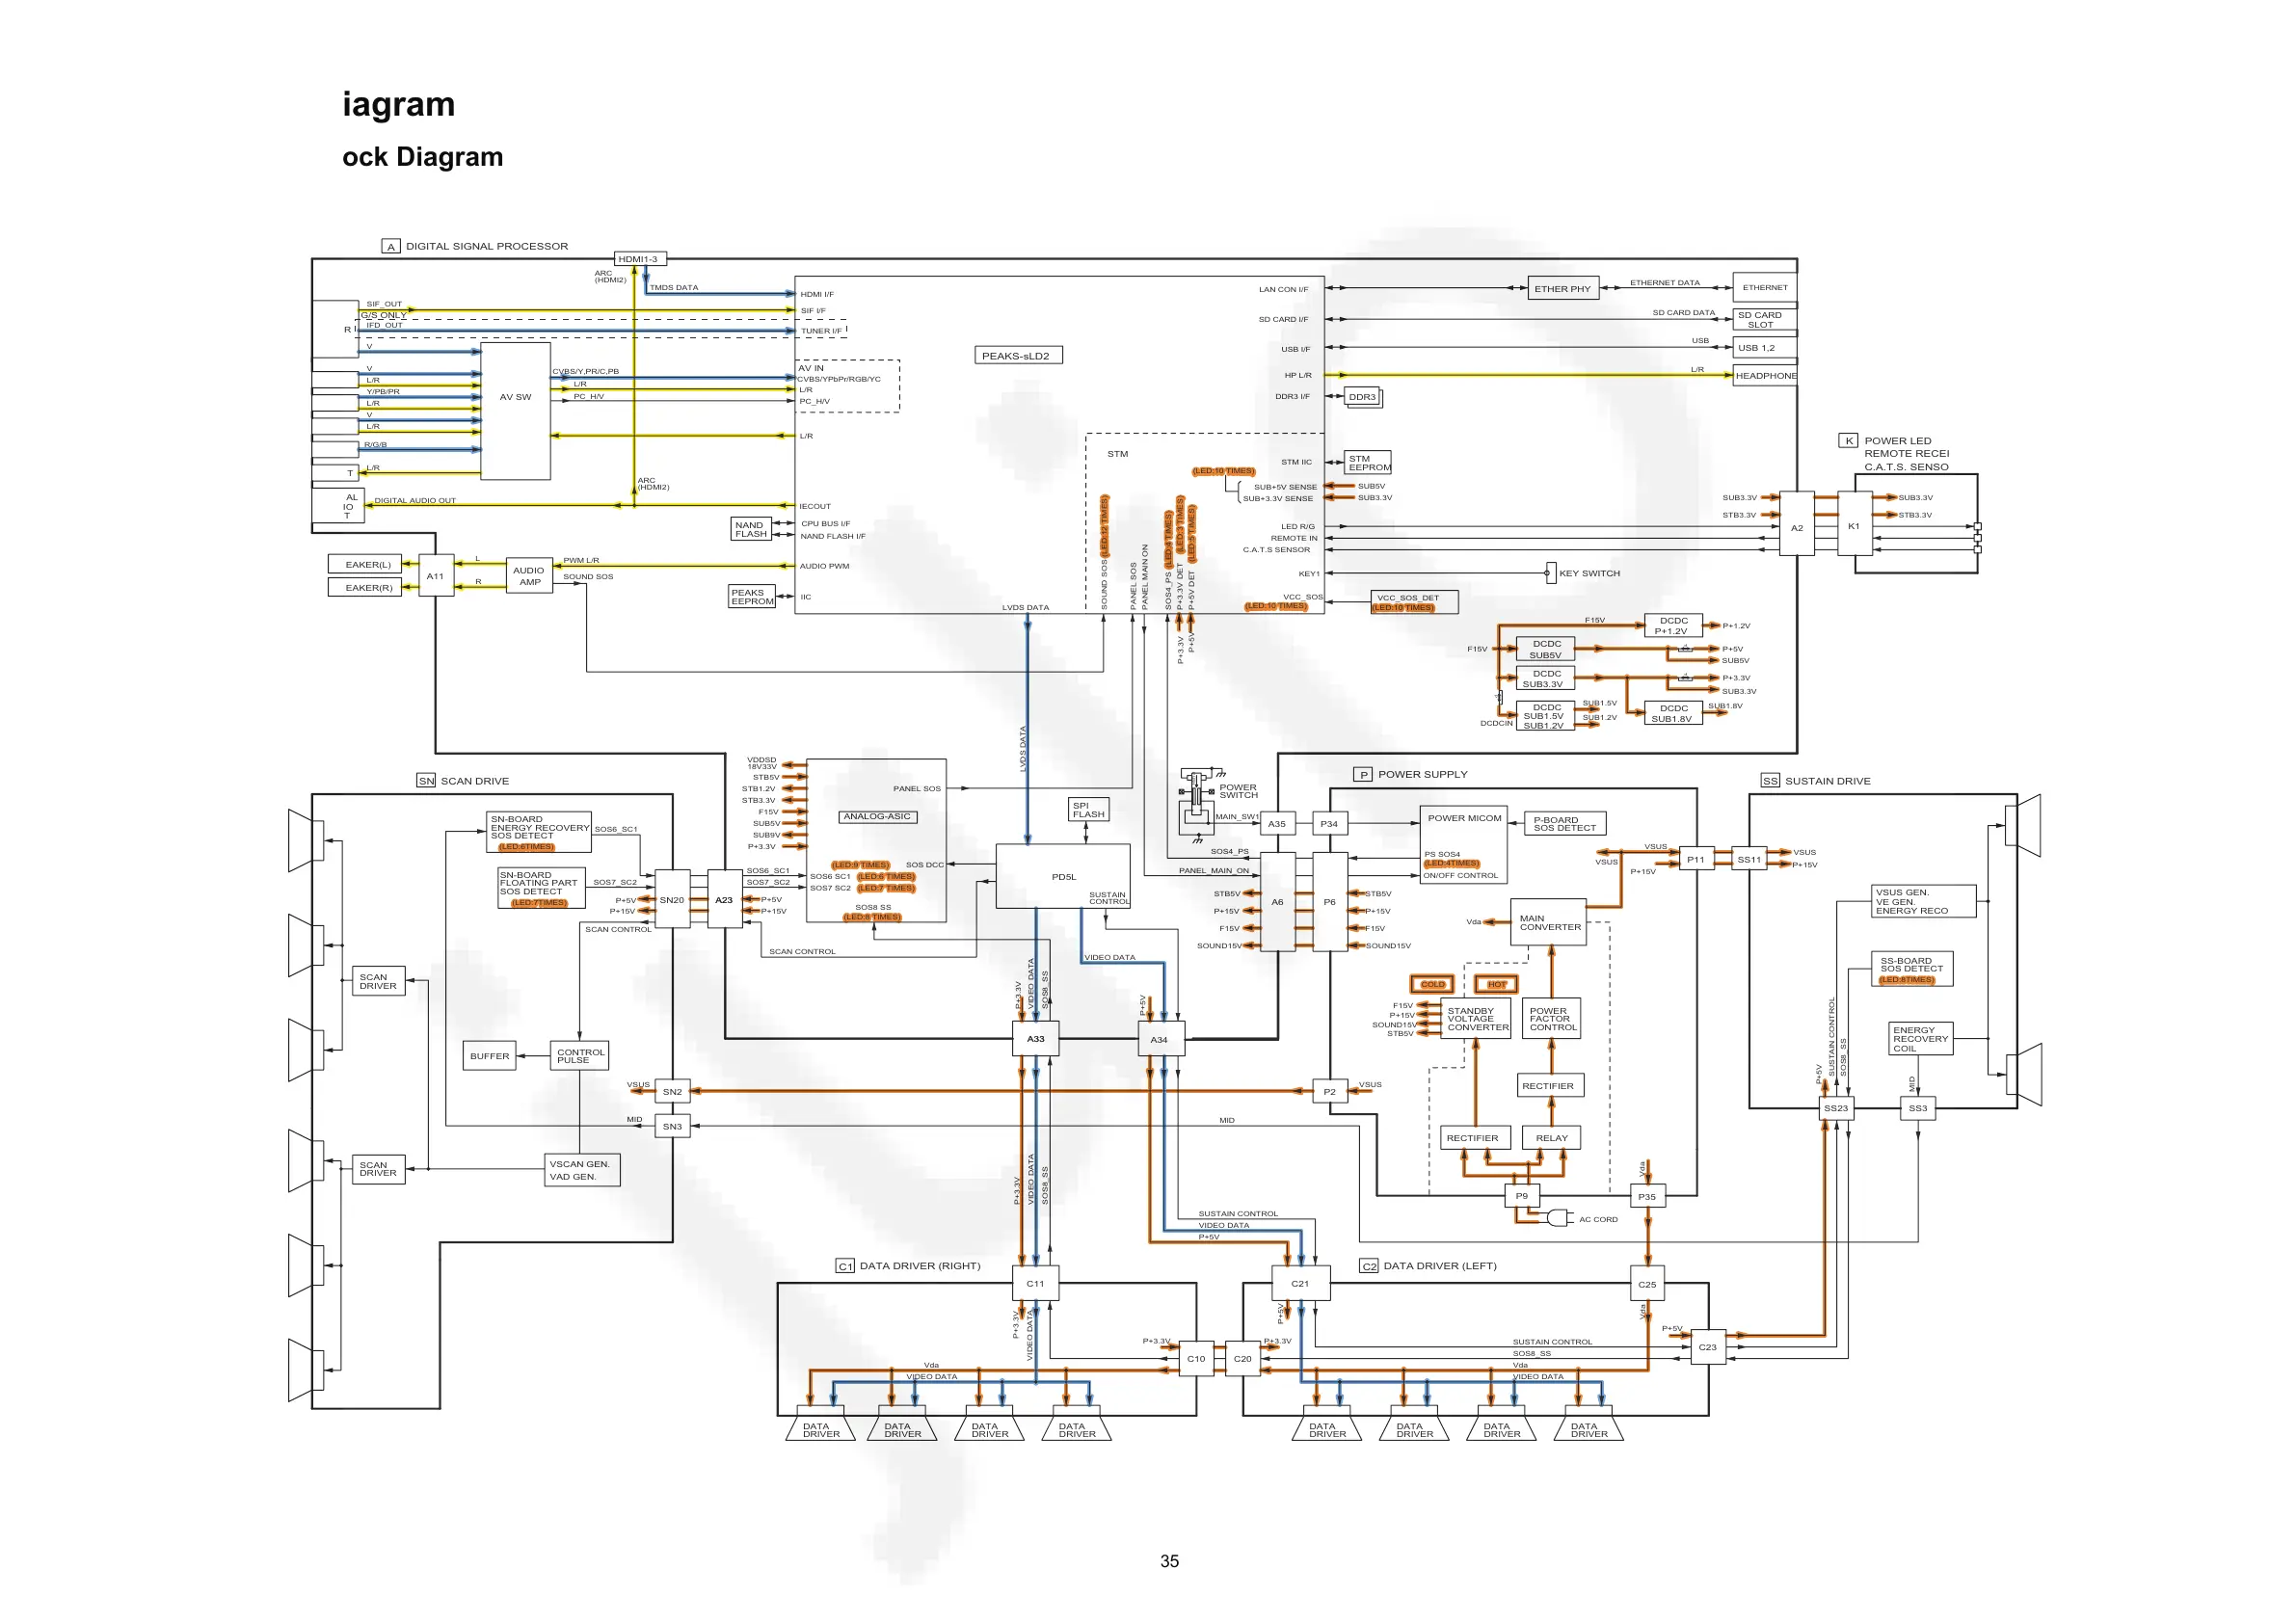Click the AC cord plug symbol
2296x1623 pixels.
1559,1217
